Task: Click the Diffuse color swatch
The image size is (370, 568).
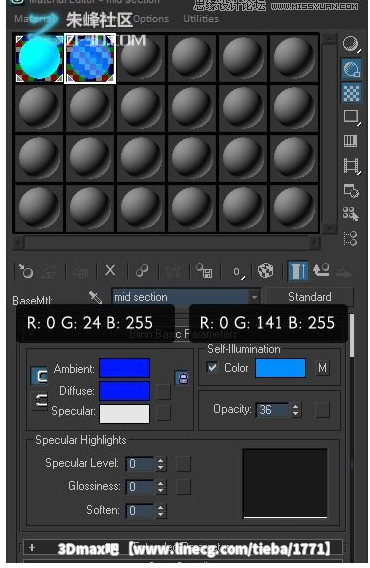Action: click(x=124, y=390)
